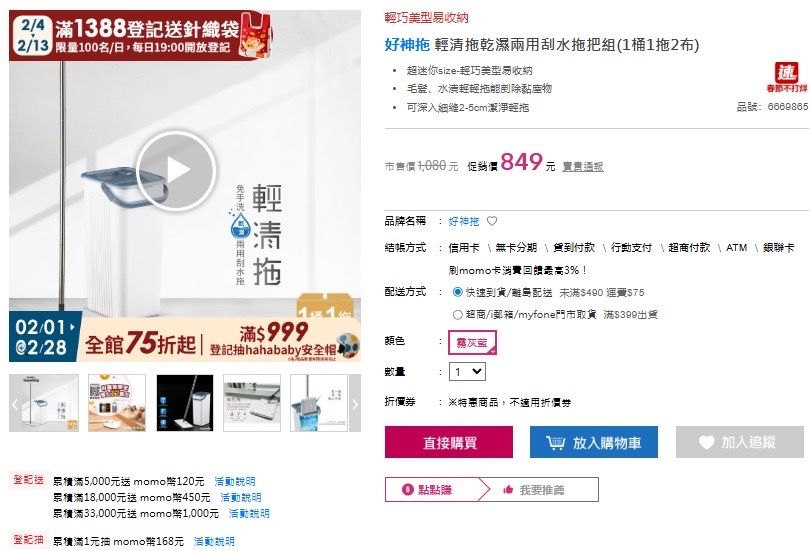Viewport: 810px width, 551px height.
Task: Select 超商/i郵箱/myfone門市取貨 pickup option
Action: pyautogui.click(x=457, y=314)
